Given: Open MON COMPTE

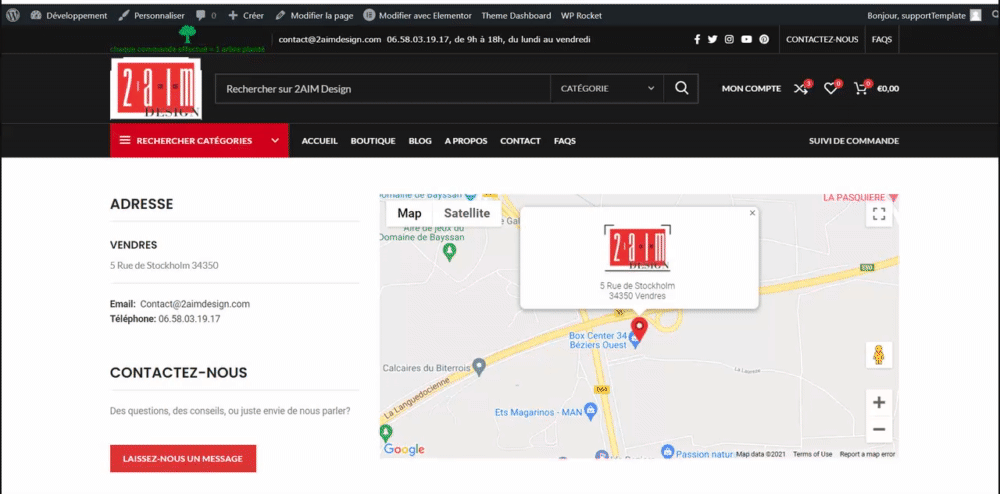Looking at the screenshot, I should point(751,89).
